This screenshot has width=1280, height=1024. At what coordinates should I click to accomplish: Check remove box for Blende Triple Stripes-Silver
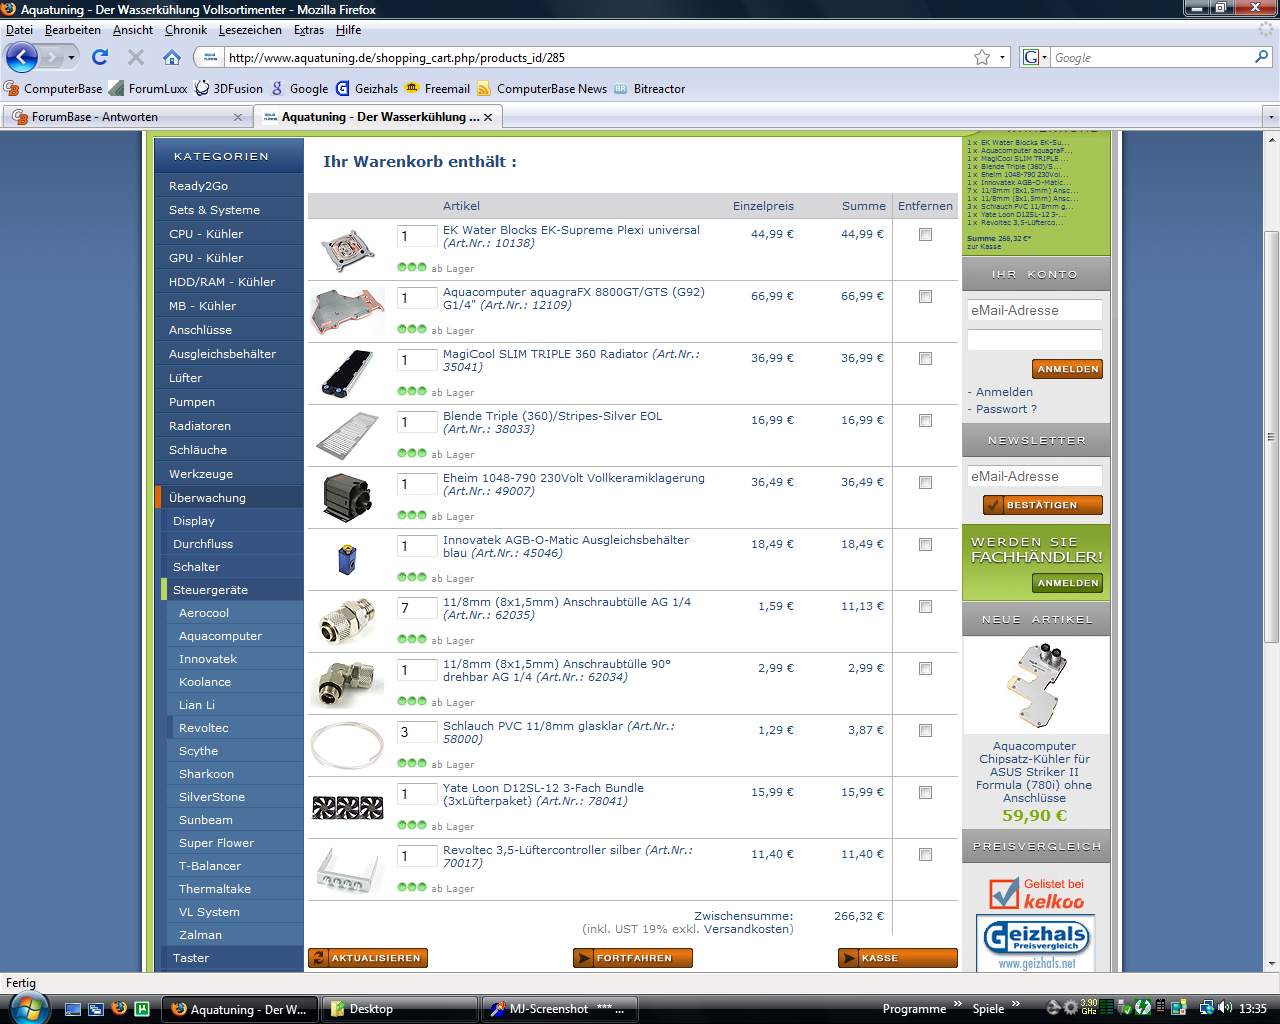(x=925, y=421)
